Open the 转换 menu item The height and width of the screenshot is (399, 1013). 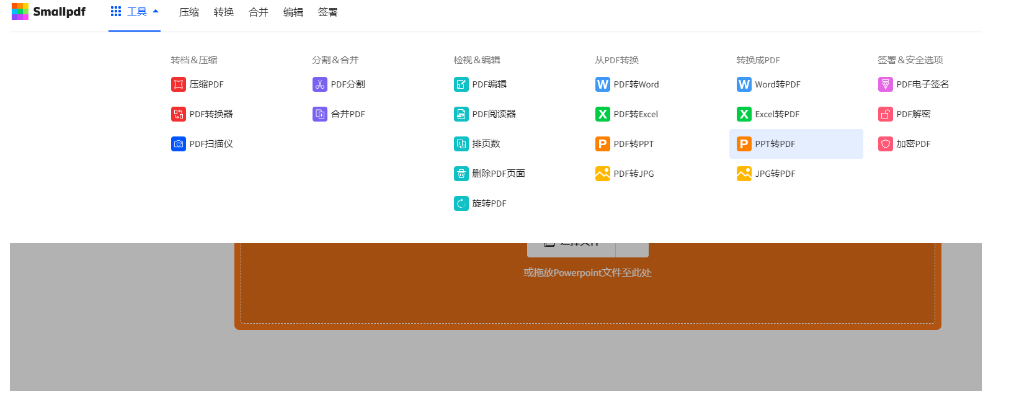(224, 12)
